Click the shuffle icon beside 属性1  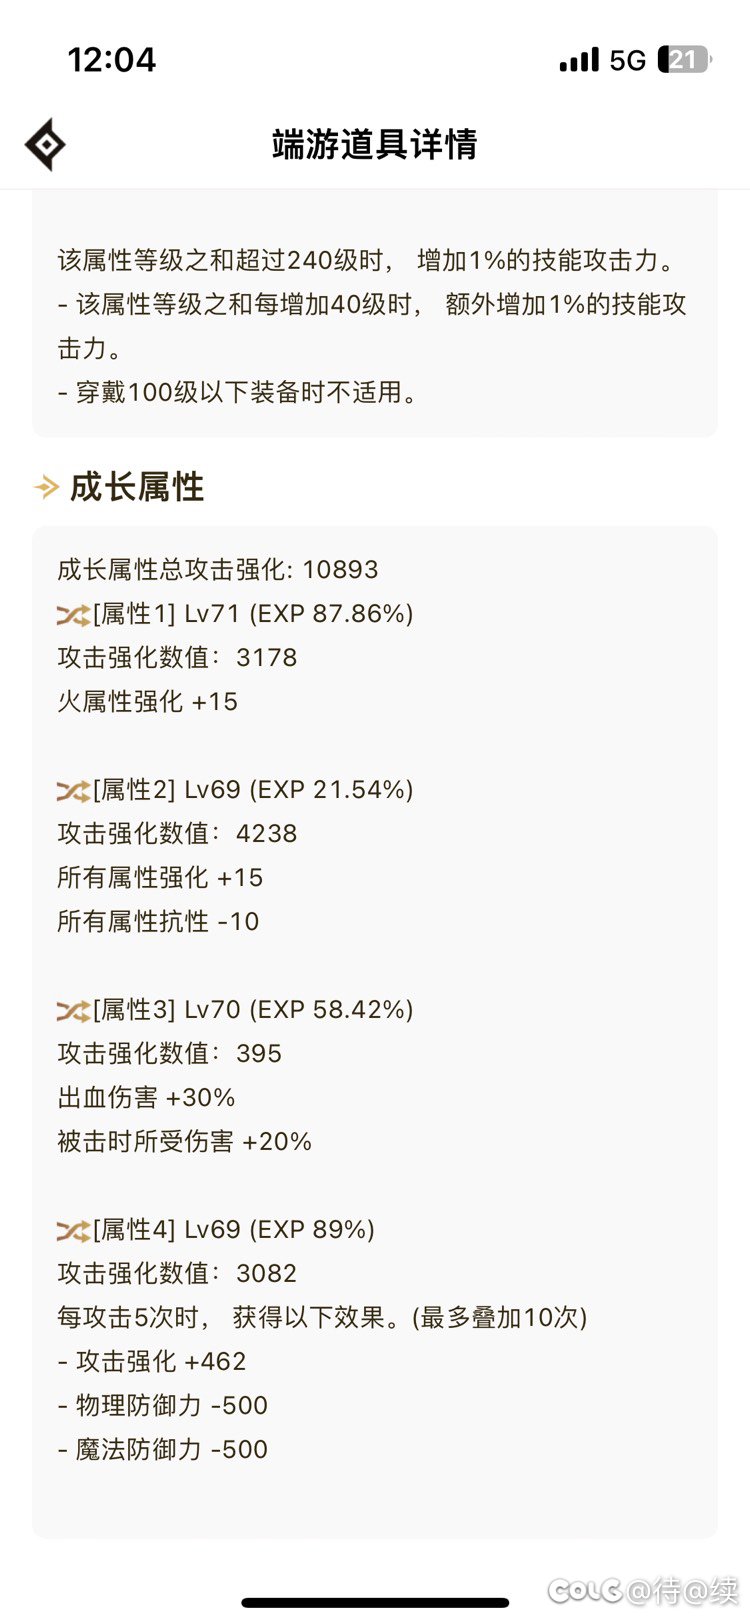(x=73, y=614)
